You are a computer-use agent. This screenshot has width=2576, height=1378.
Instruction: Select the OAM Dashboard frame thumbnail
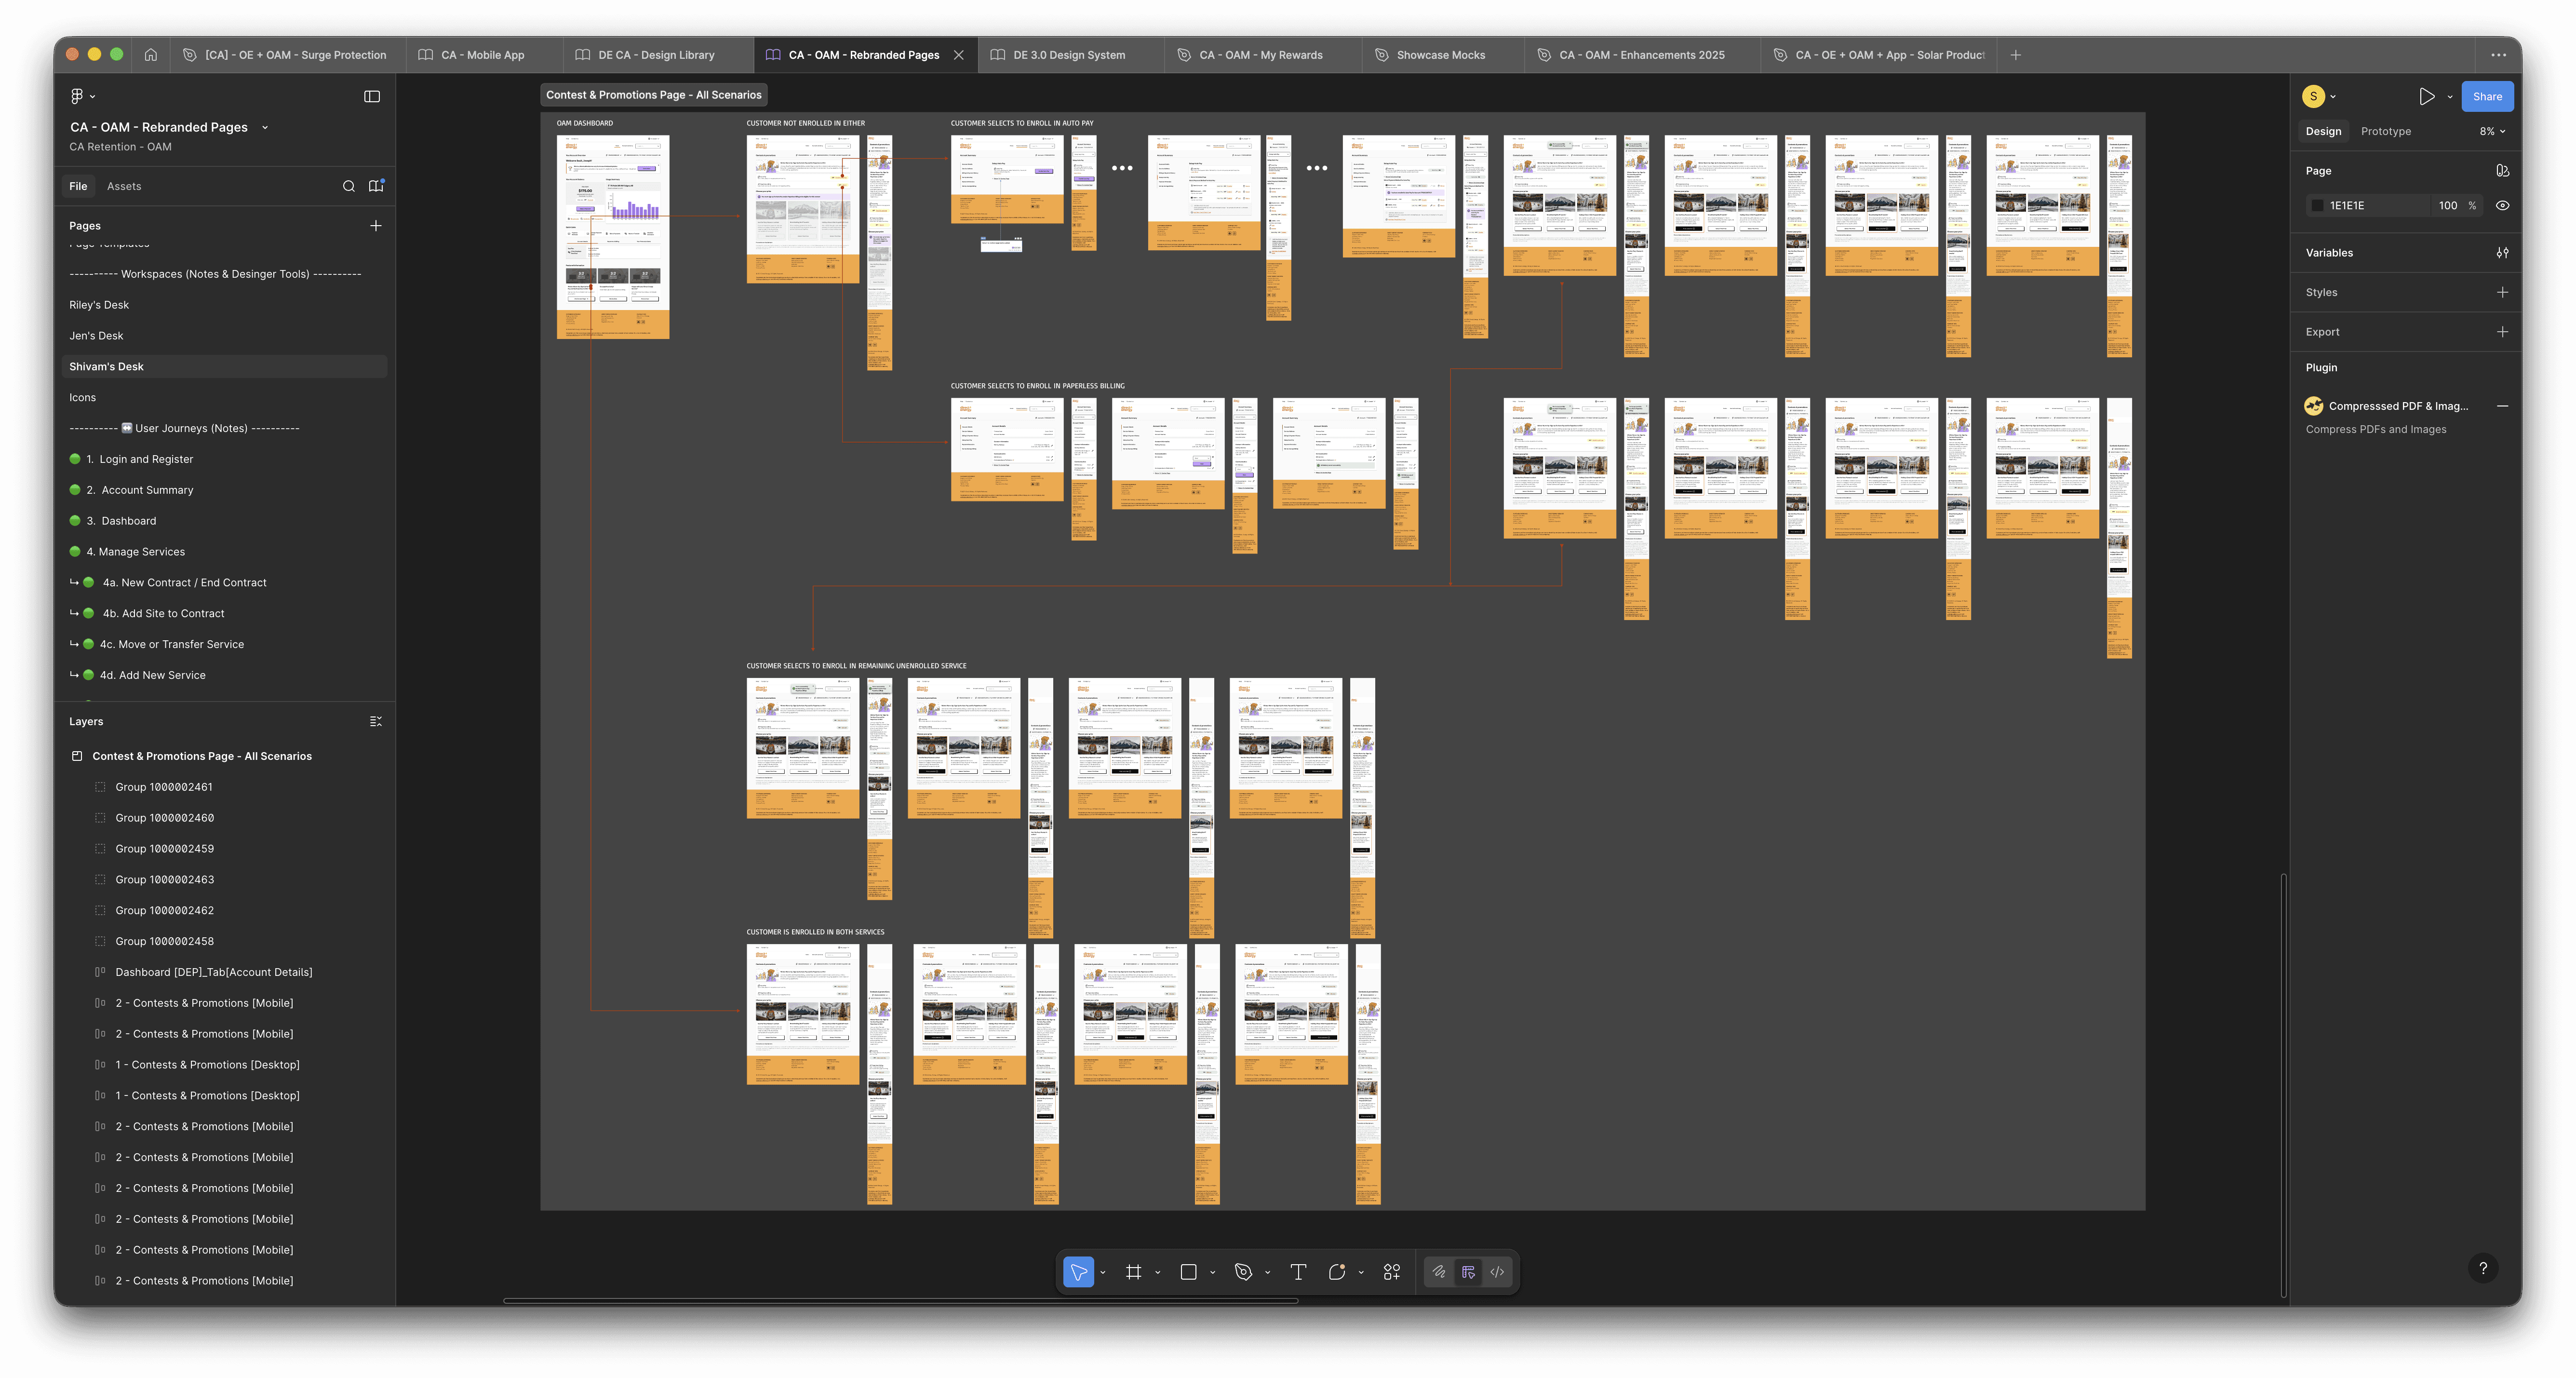click(613, 237)
